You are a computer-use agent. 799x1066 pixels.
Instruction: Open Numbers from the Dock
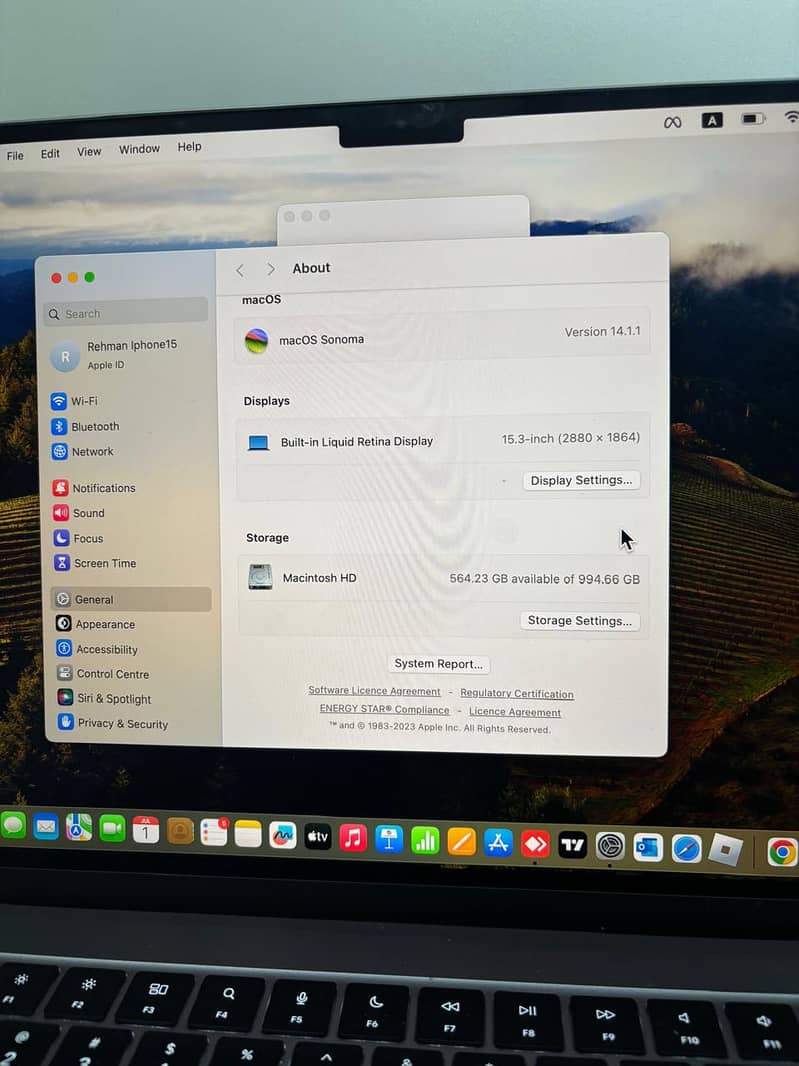[425, 840]
